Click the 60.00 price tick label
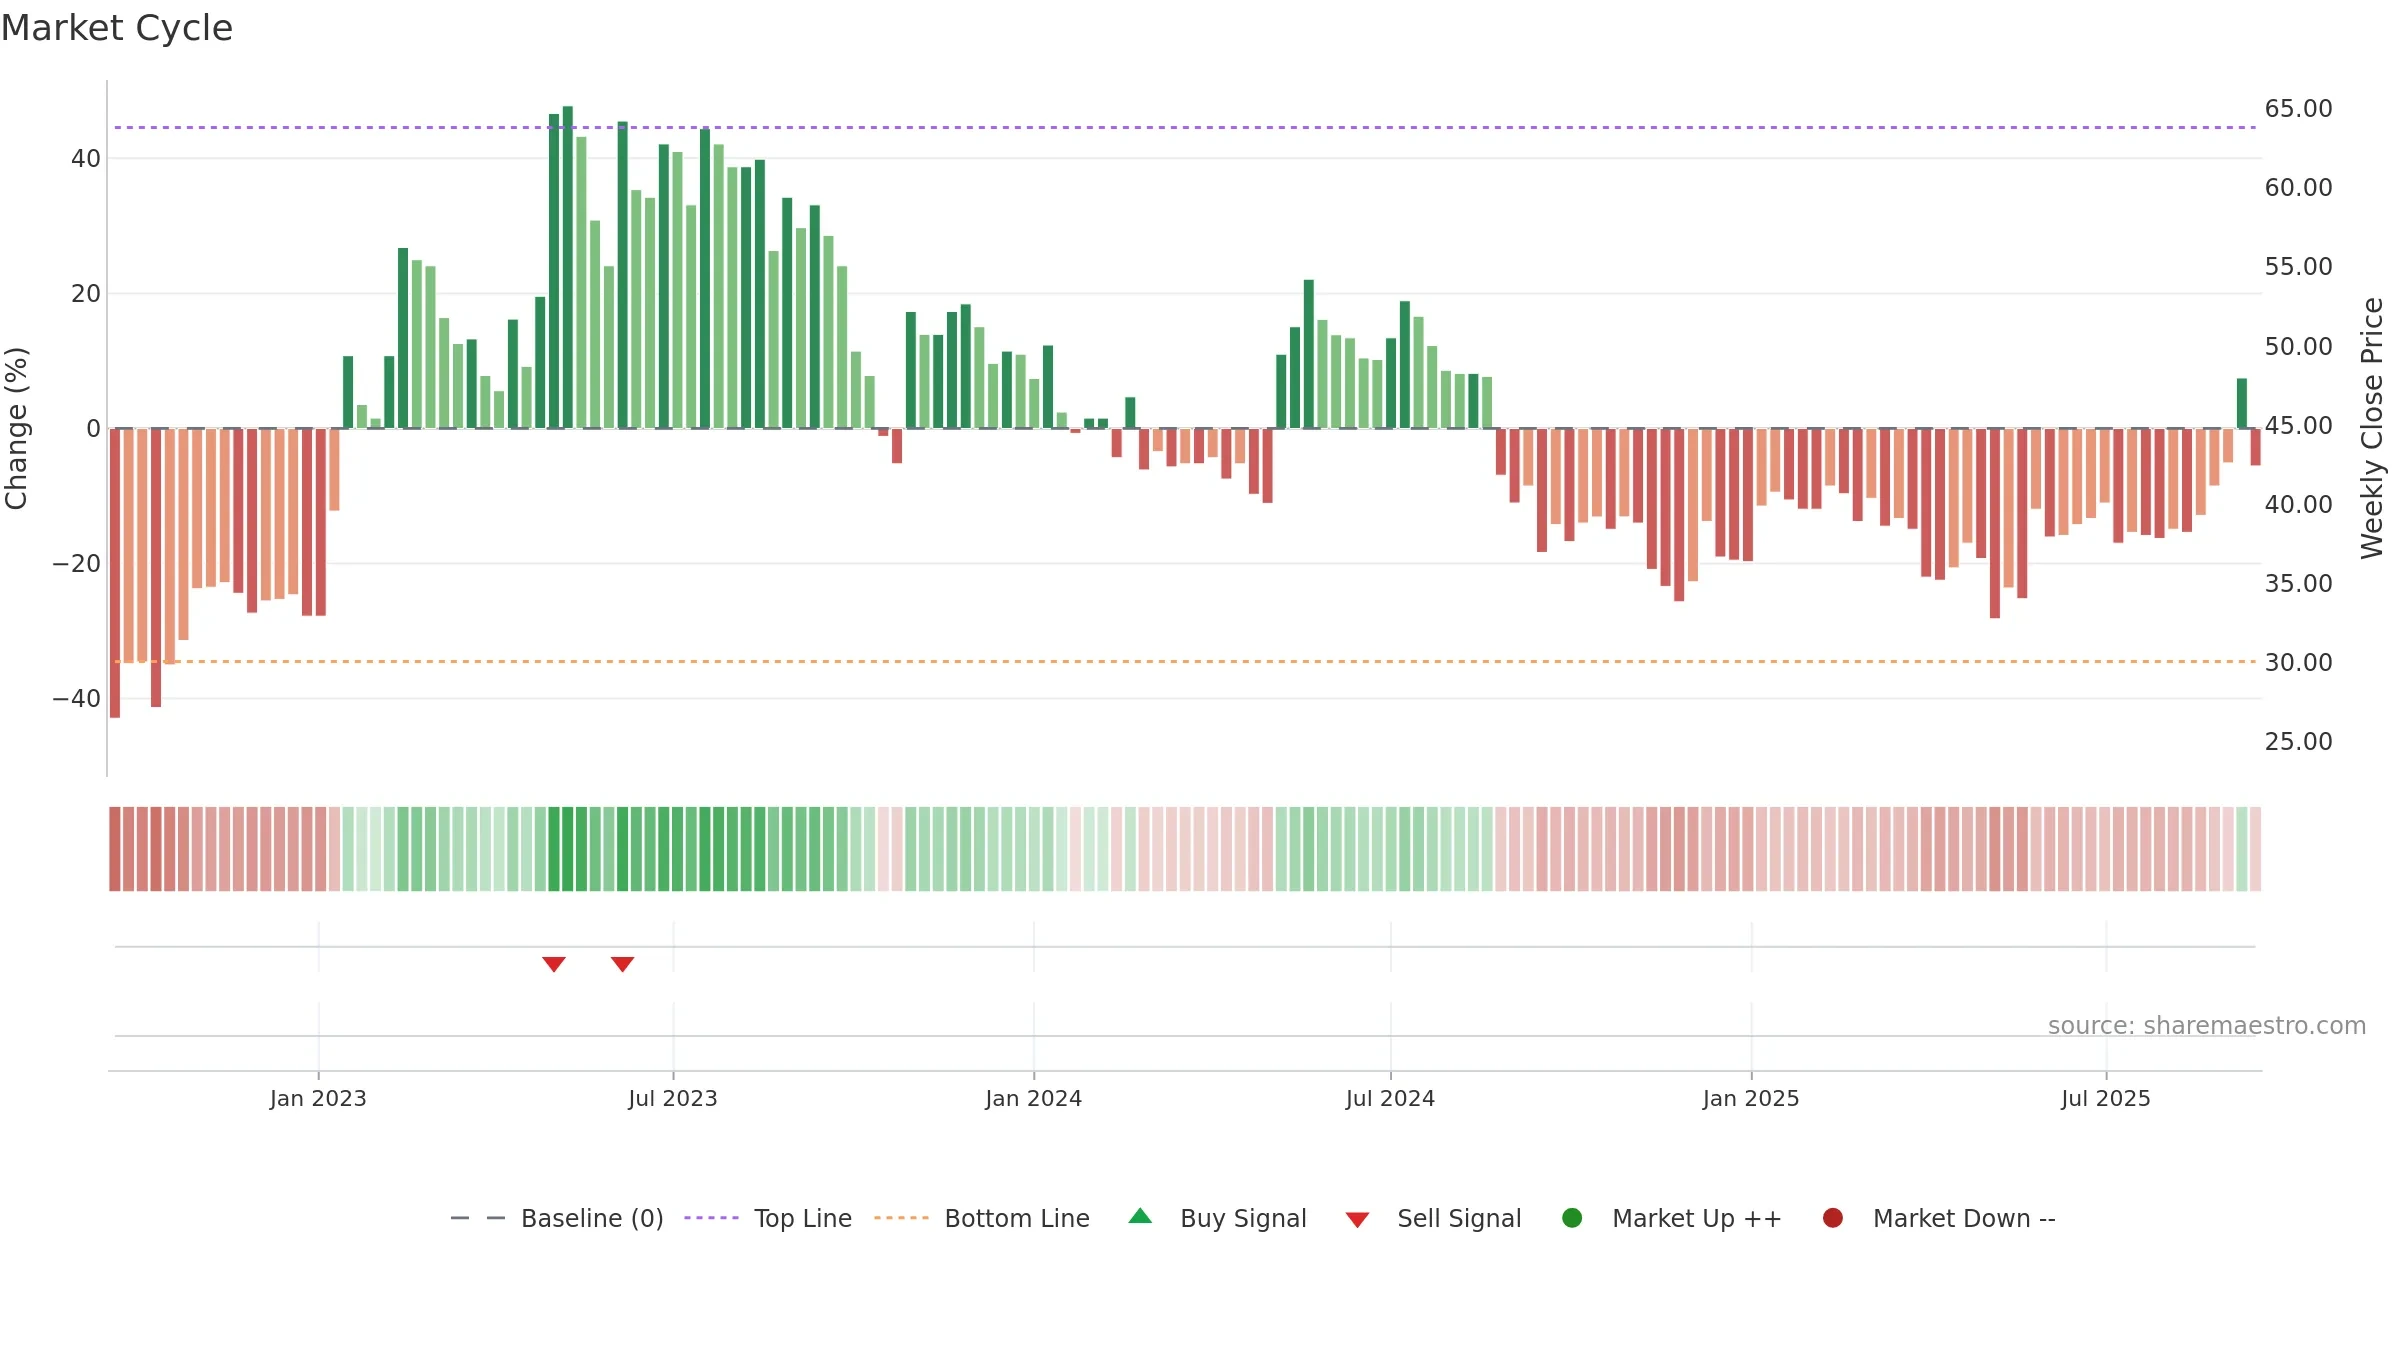The height and width of the screenshot is (1350, 2400). [x=2298, y=188]
